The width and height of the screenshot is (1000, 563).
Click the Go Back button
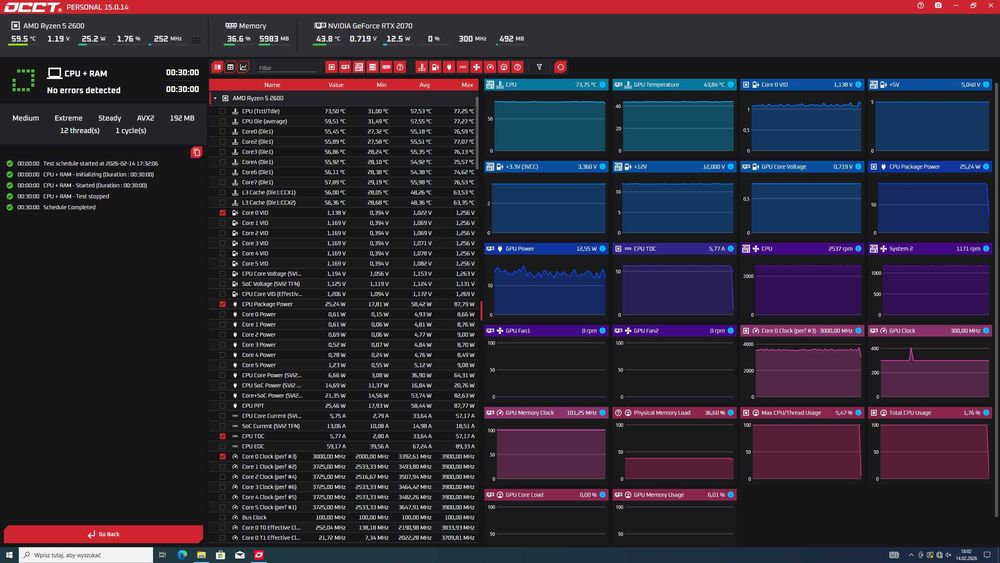click(103, 534)
